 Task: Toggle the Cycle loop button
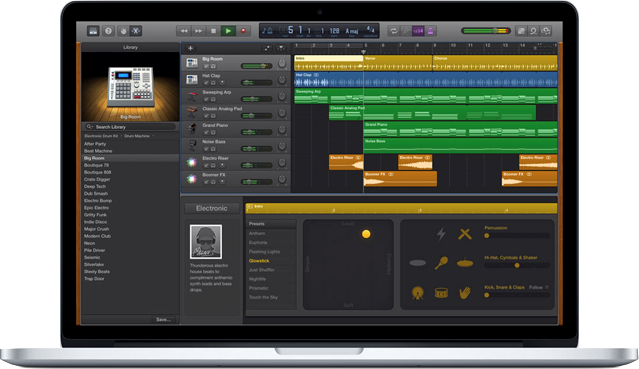coord(393,31)
